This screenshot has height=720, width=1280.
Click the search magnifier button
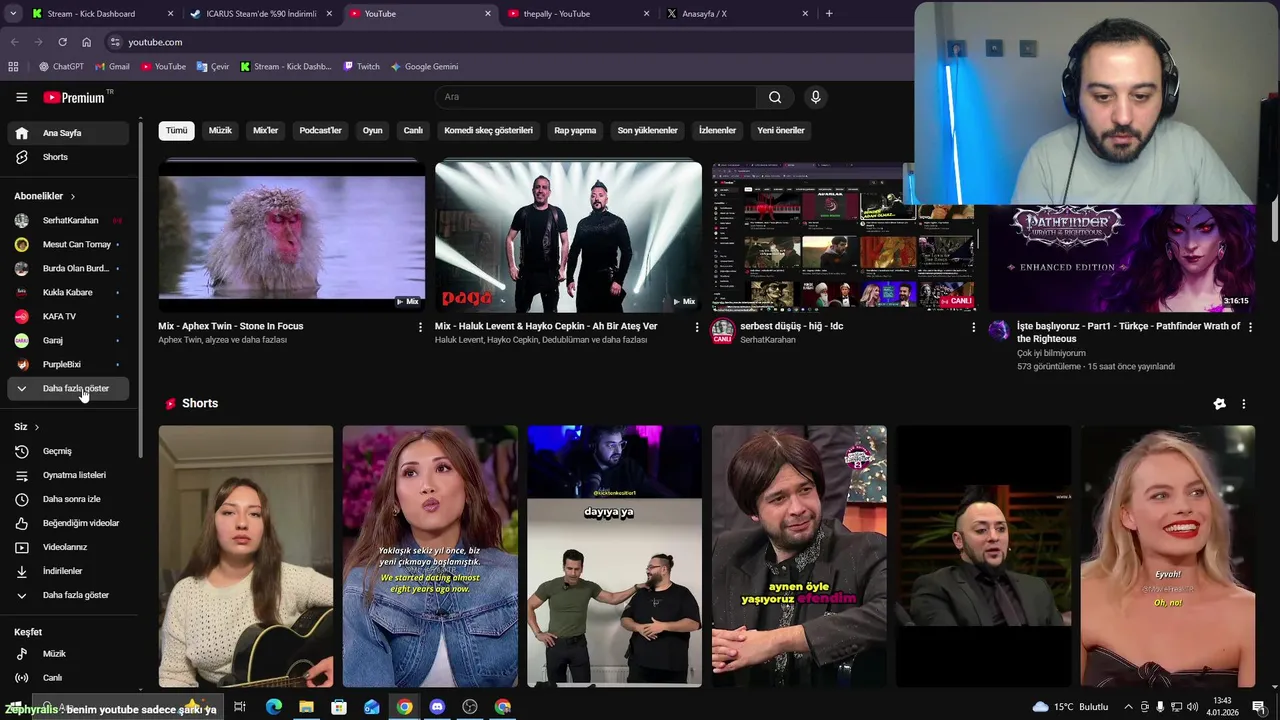point(775,97)
